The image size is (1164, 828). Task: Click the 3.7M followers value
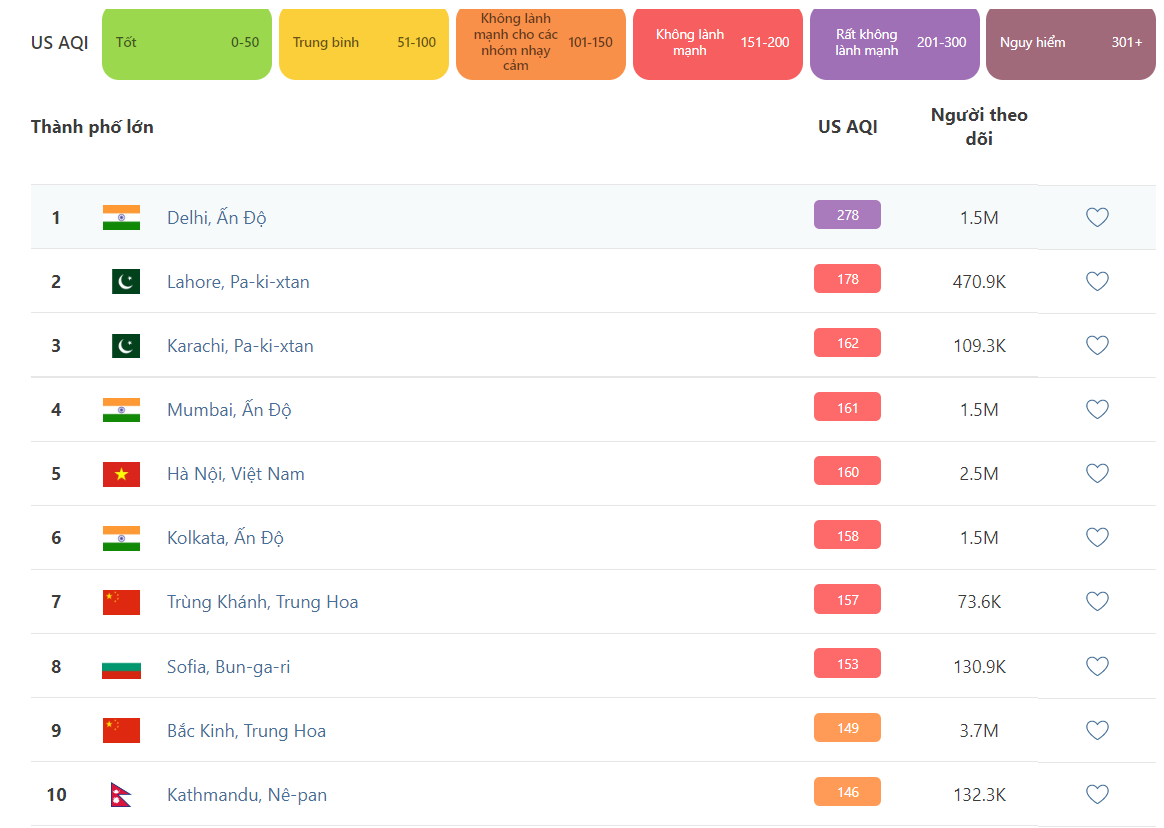click(x=978, y=731)
